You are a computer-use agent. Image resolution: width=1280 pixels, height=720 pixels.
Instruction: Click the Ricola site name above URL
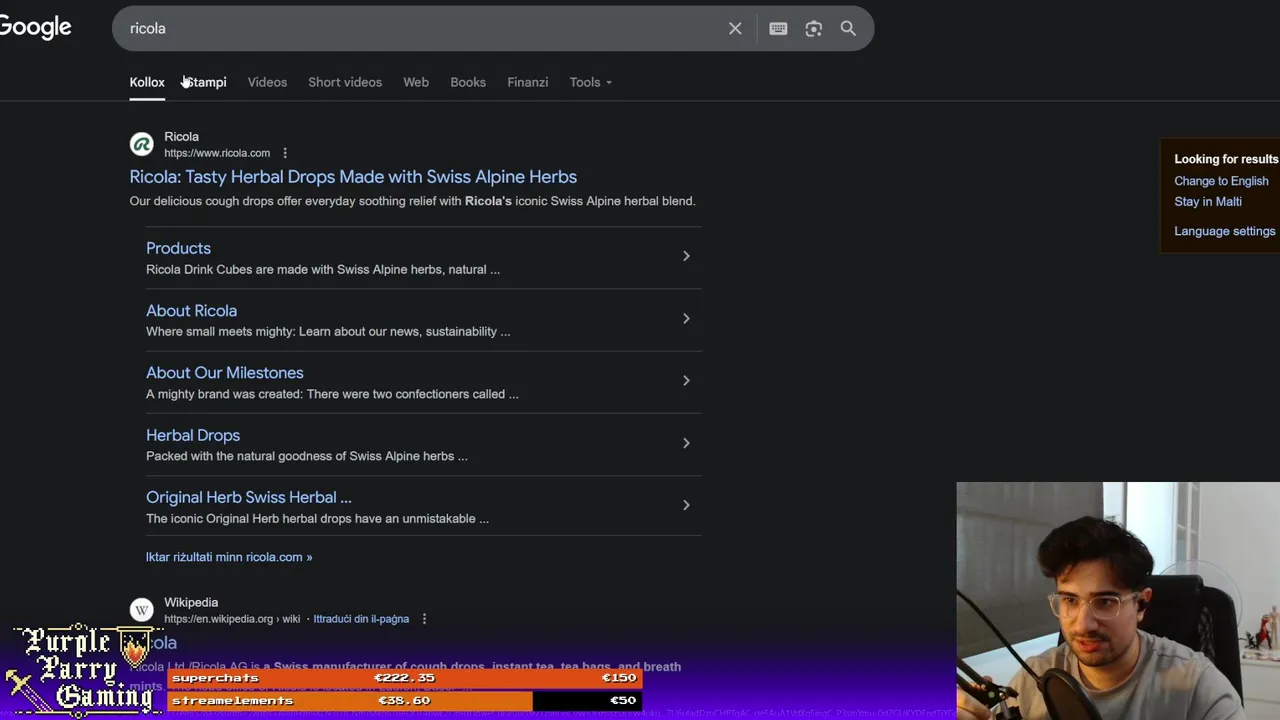pyautogui.click(x=181, y=136)
